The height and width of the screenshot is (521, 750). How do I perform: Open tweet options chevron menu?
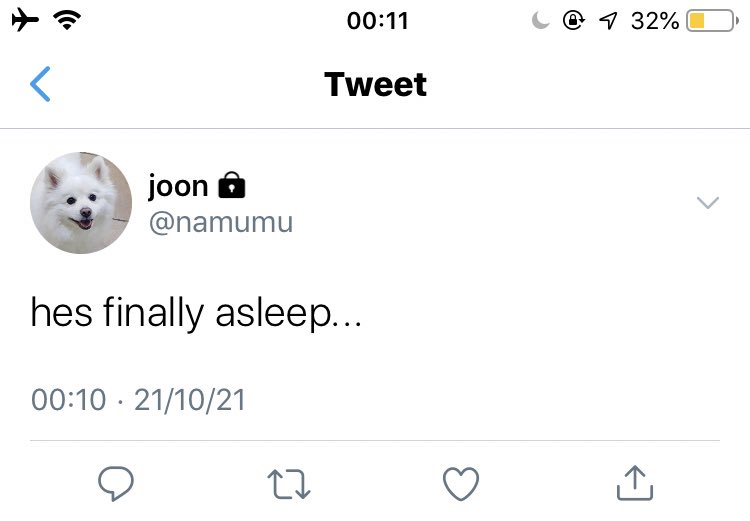(x=708, y=202)
